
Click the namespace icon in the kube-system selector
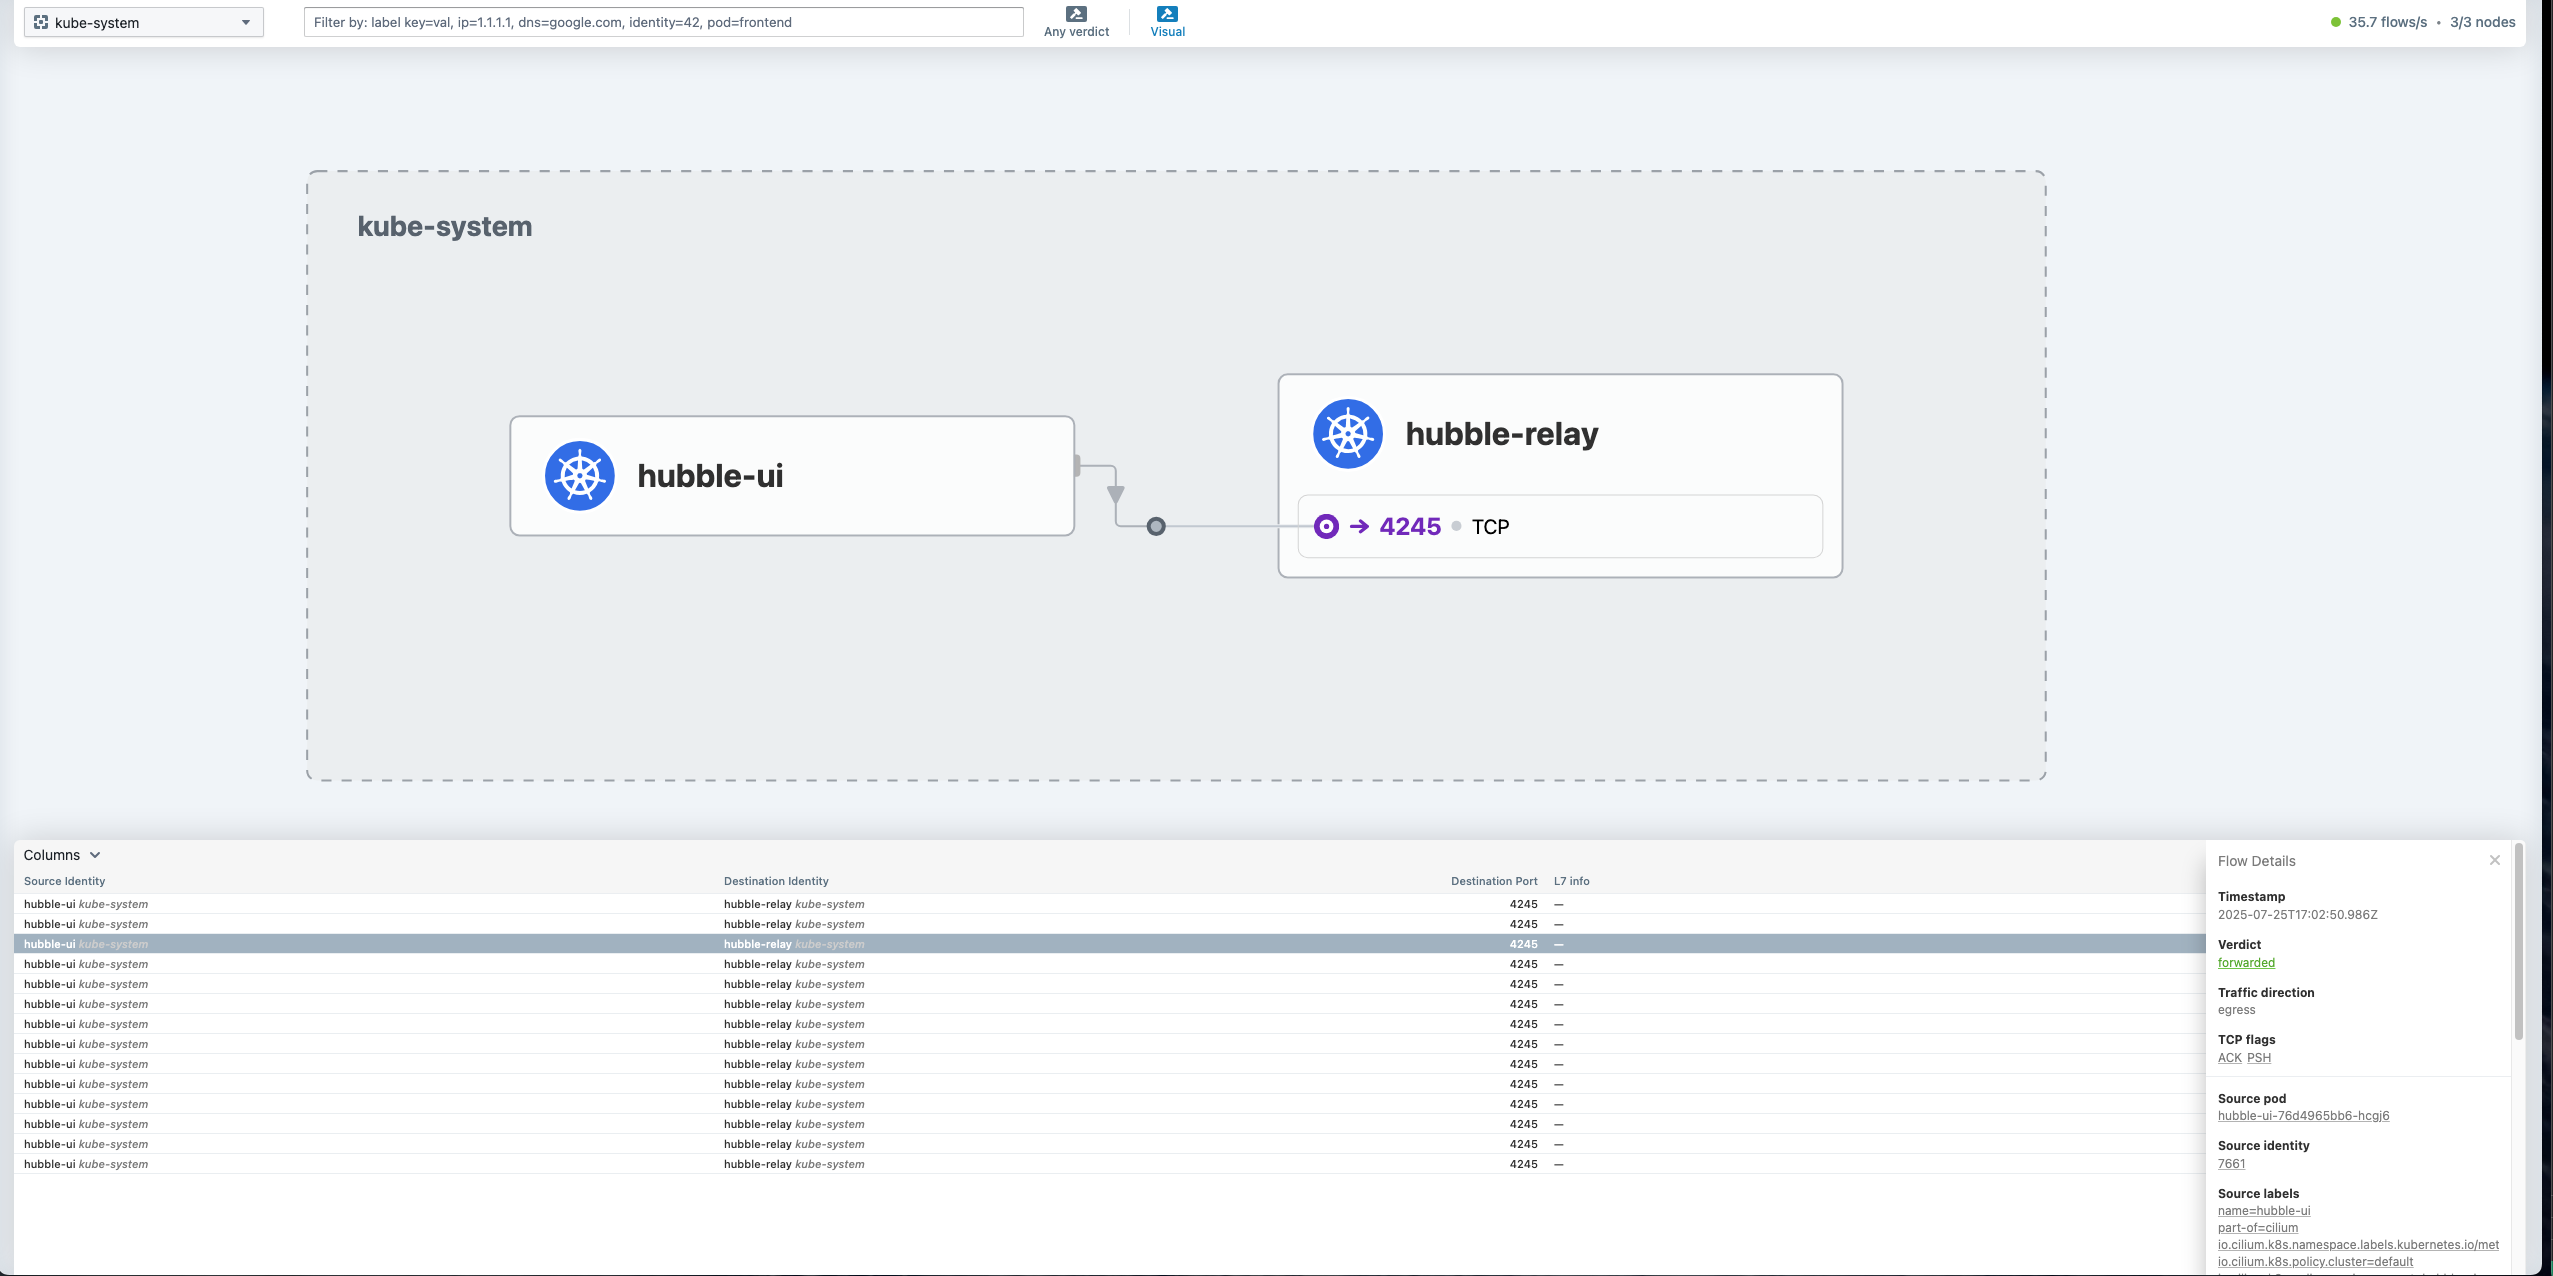click(x=41, y=22)
